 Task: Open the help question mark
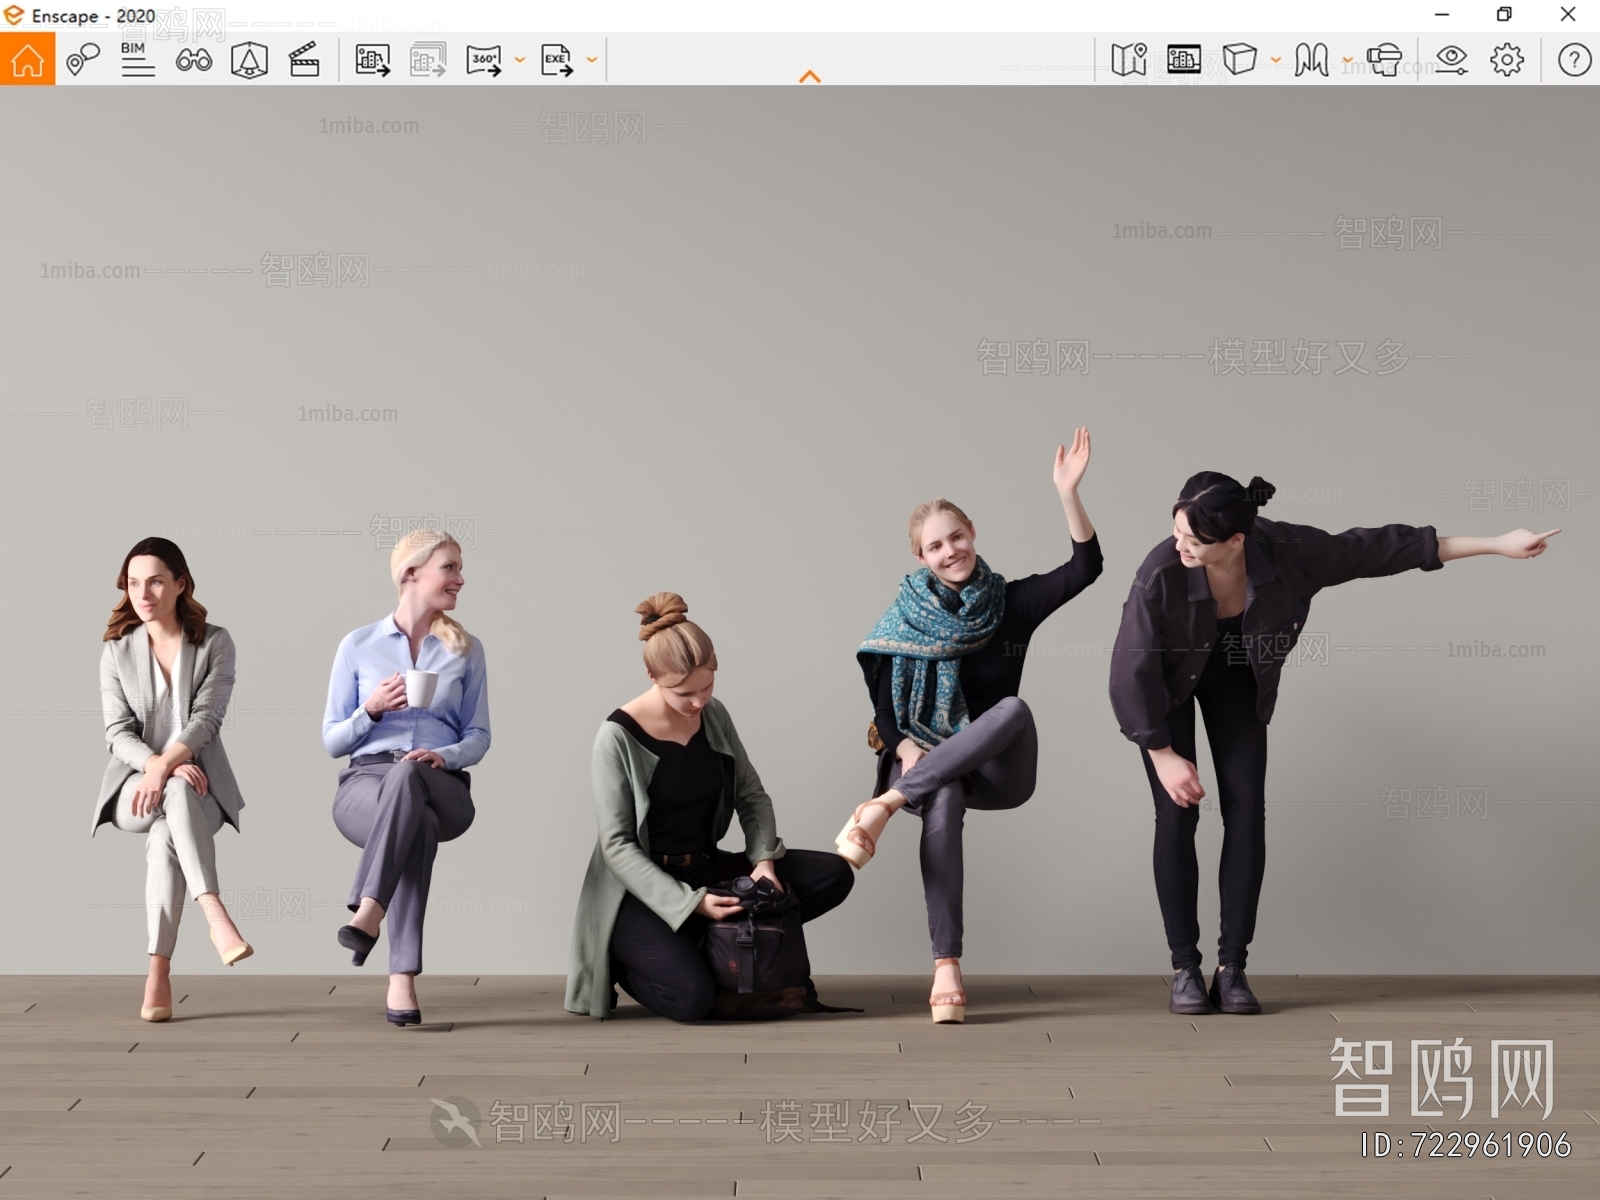pos(1574,60)
